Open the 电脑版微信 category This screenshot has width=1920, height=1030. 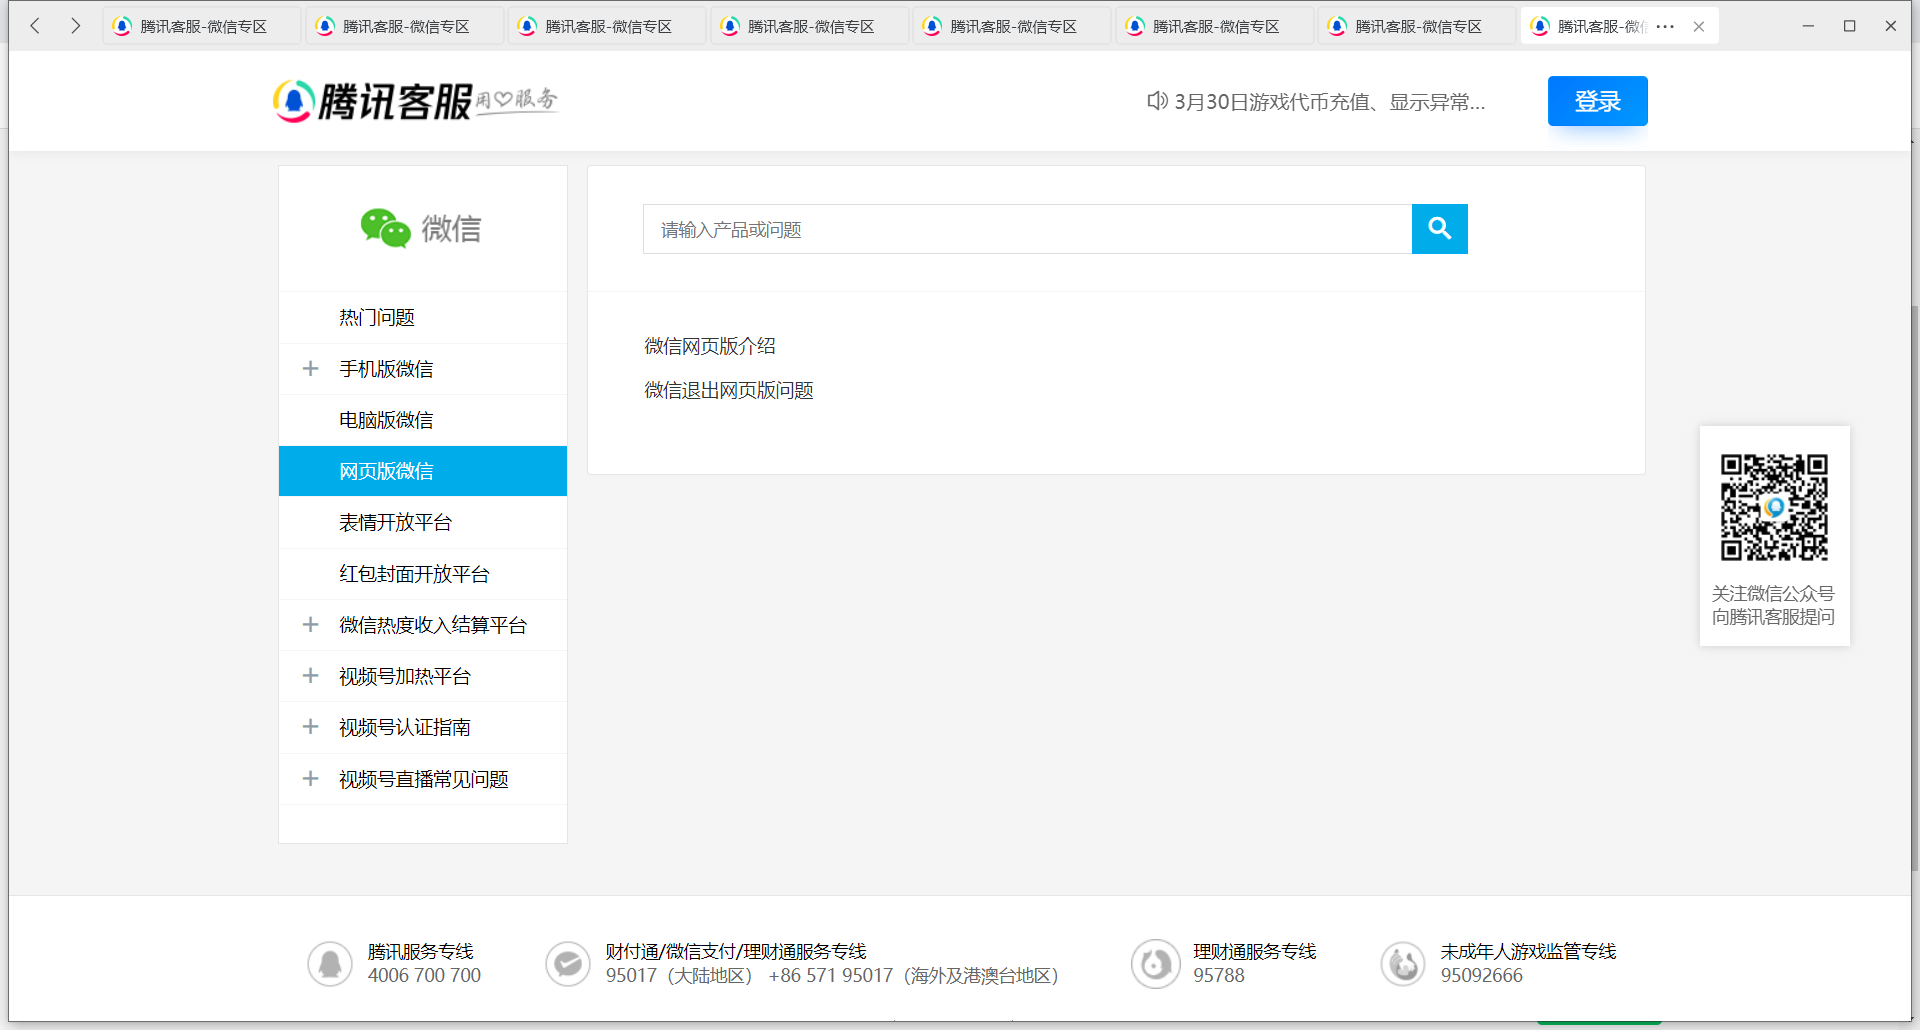[x=423, y=420]
